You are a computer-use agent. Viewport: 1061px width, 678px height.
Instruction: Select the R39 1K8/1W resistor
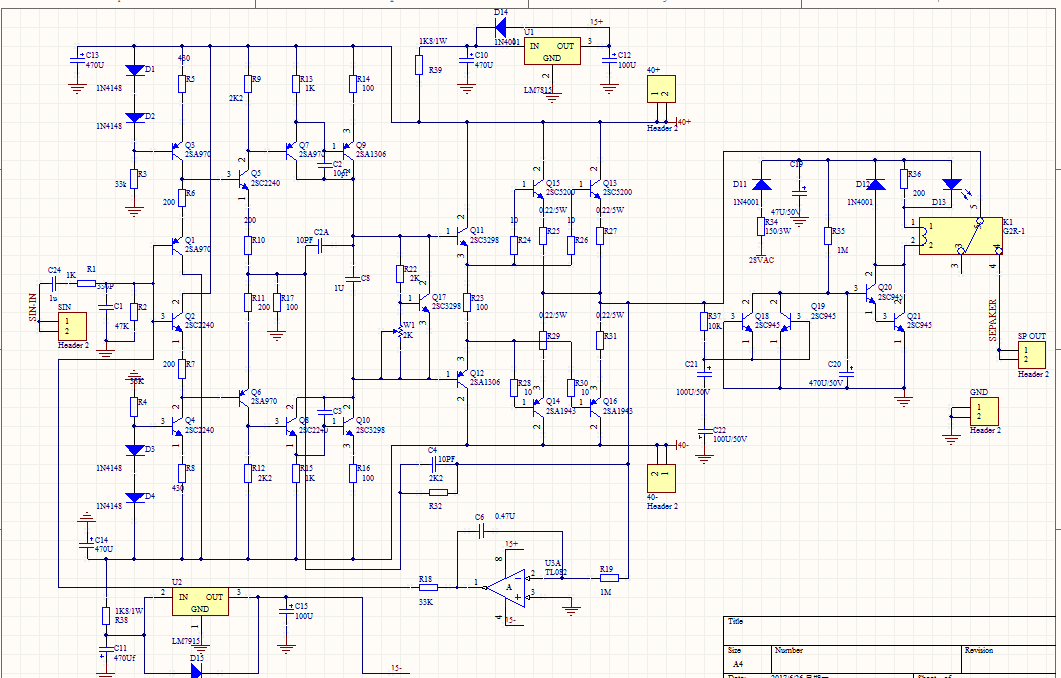(x=419, y=65)
